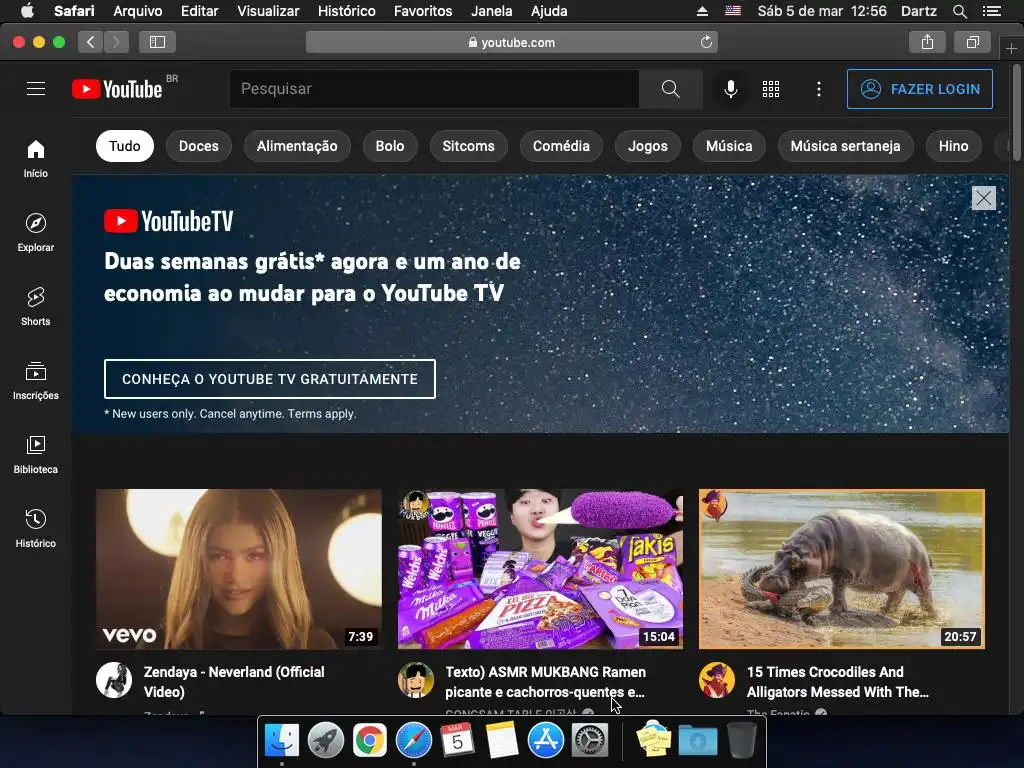Open Explorar in sidebar

click(36, 232)
